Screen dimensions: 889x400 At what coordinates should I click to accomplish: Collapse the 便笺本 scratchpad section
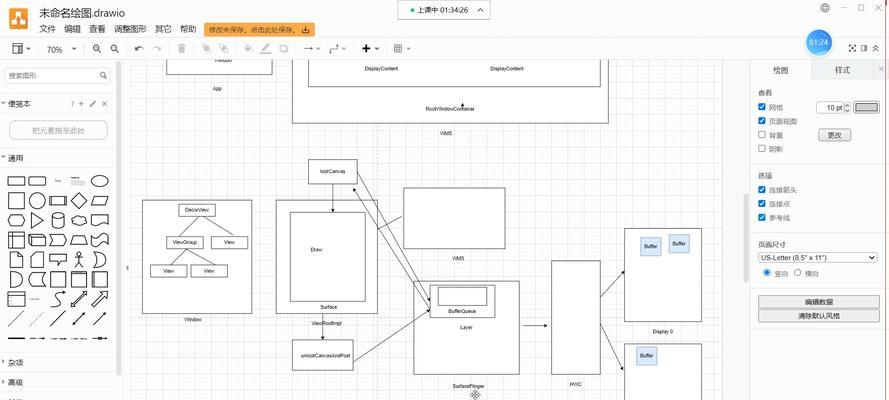pyautogui.click(x=17, y=104)
